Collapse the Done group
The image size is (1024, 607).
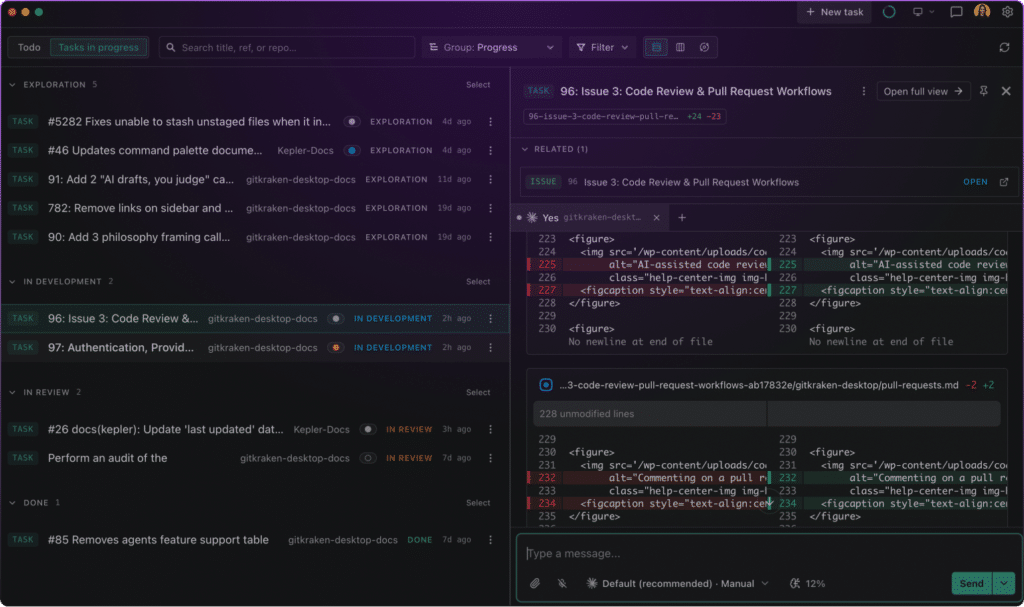12,503
